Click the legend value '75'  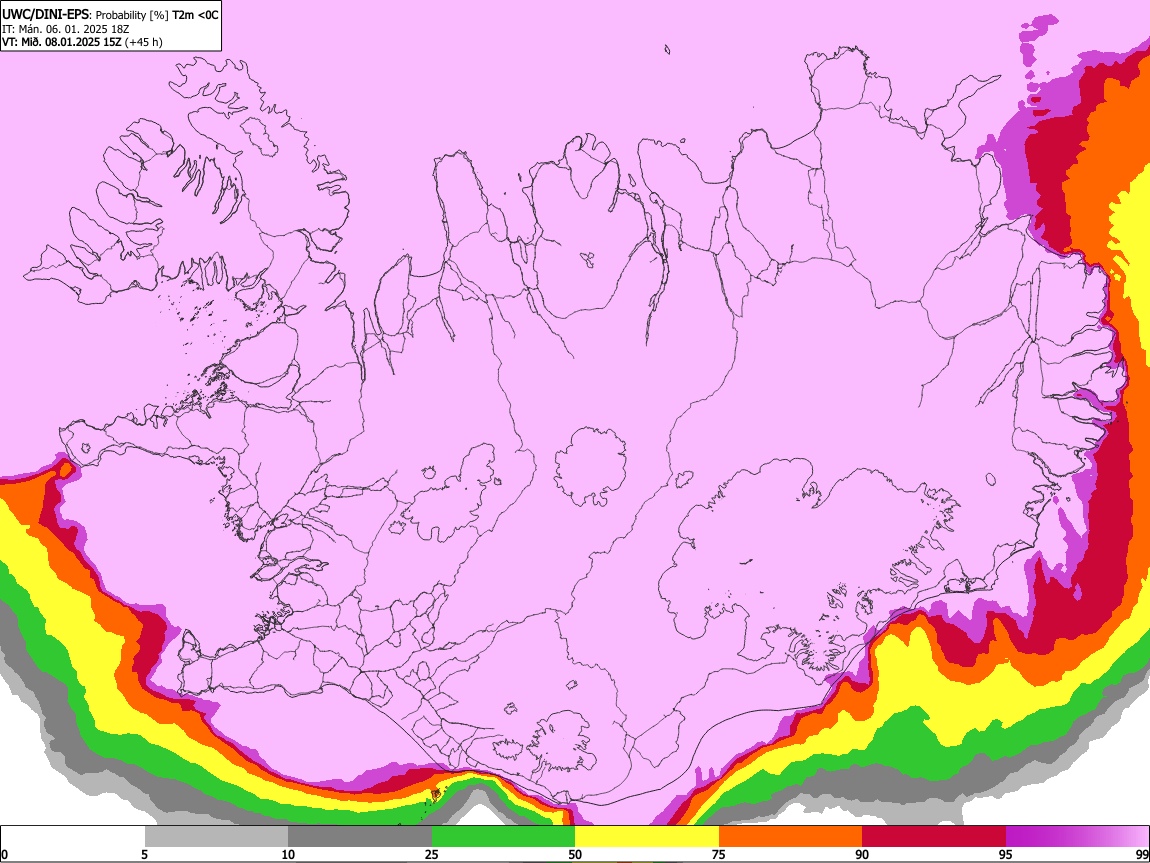719,855
